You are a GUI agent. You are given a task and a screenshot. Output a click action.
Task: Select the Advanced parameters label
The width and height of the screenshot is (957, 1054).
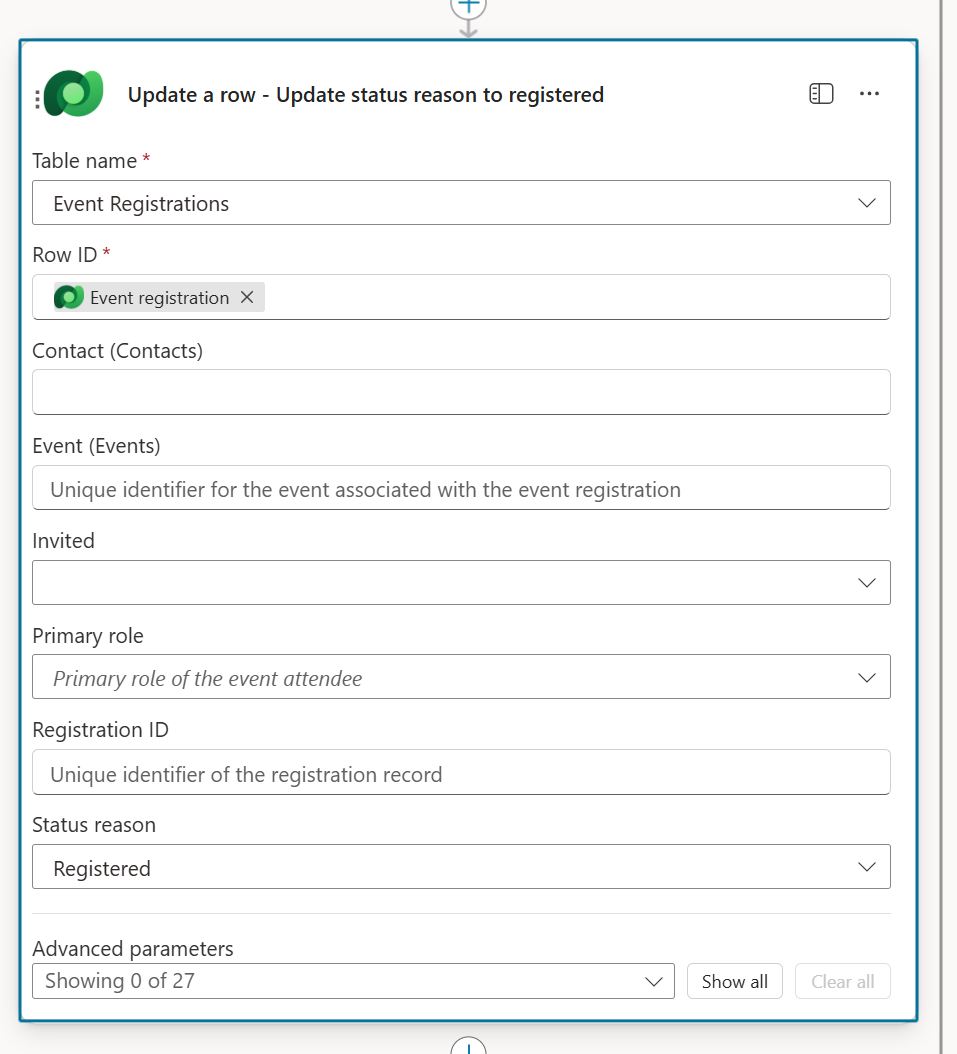coord(133,948)
